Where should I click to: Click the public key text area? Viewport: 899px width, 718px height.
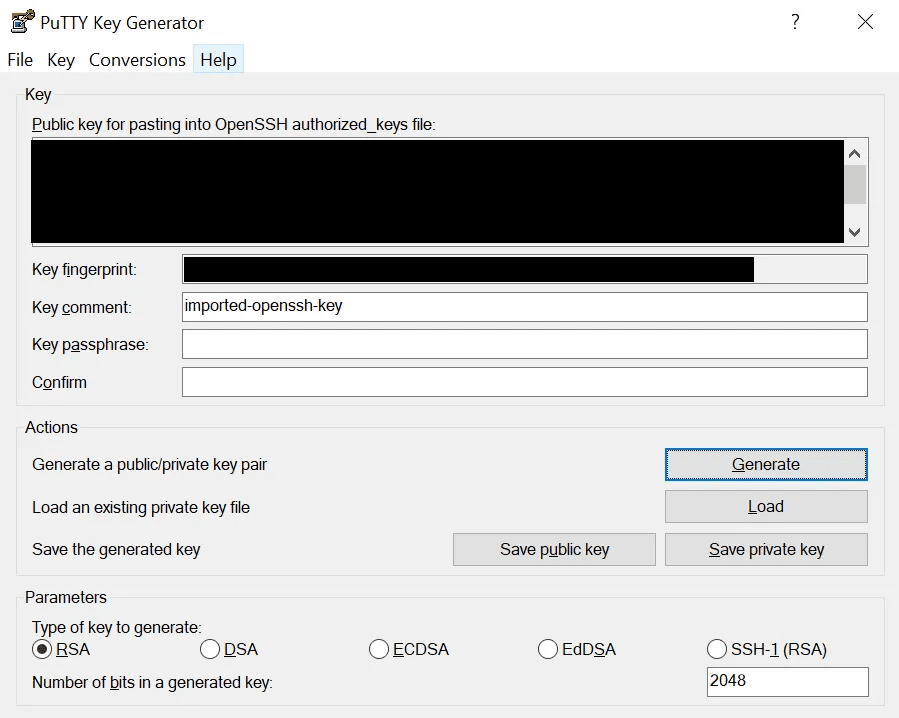[x=437, y=192]
